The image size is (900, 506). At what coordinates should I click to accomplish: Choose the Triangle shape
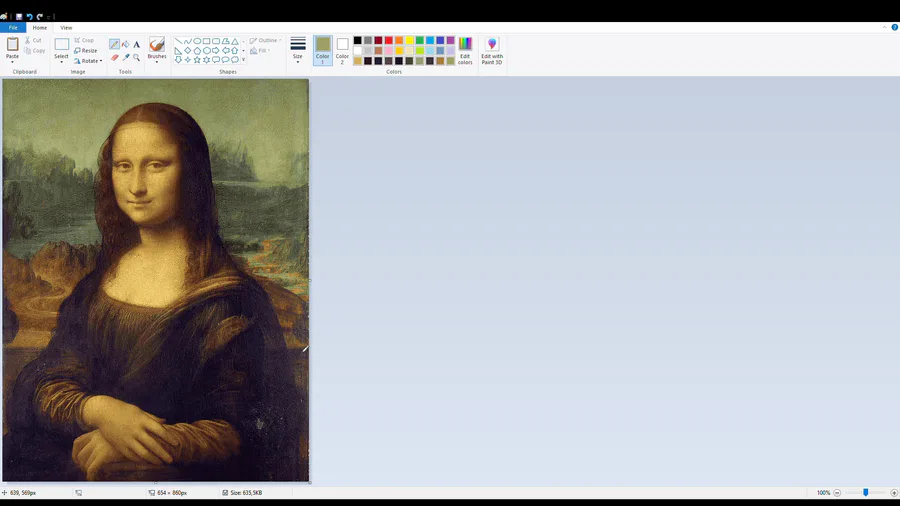click(x=235, y=41)
